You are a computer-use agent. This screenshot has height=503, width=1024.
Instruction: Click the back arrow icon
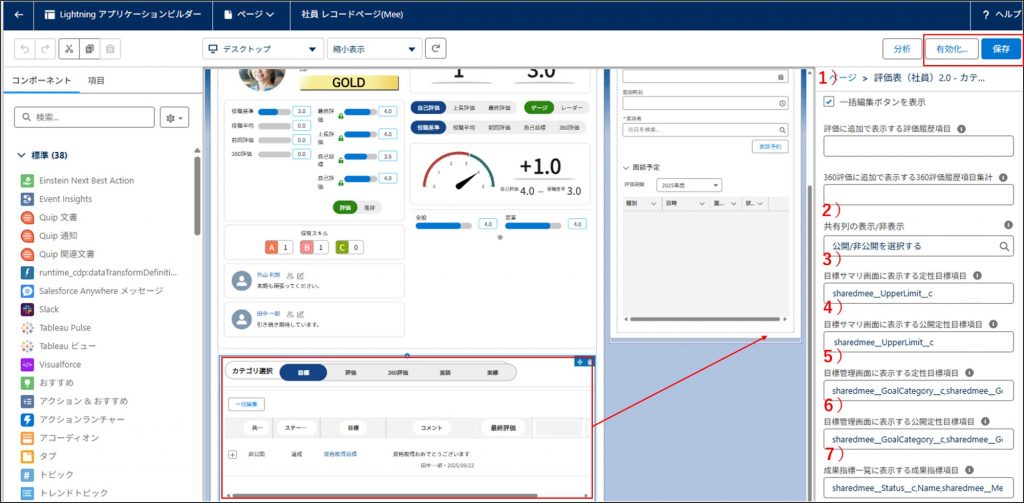18,15
